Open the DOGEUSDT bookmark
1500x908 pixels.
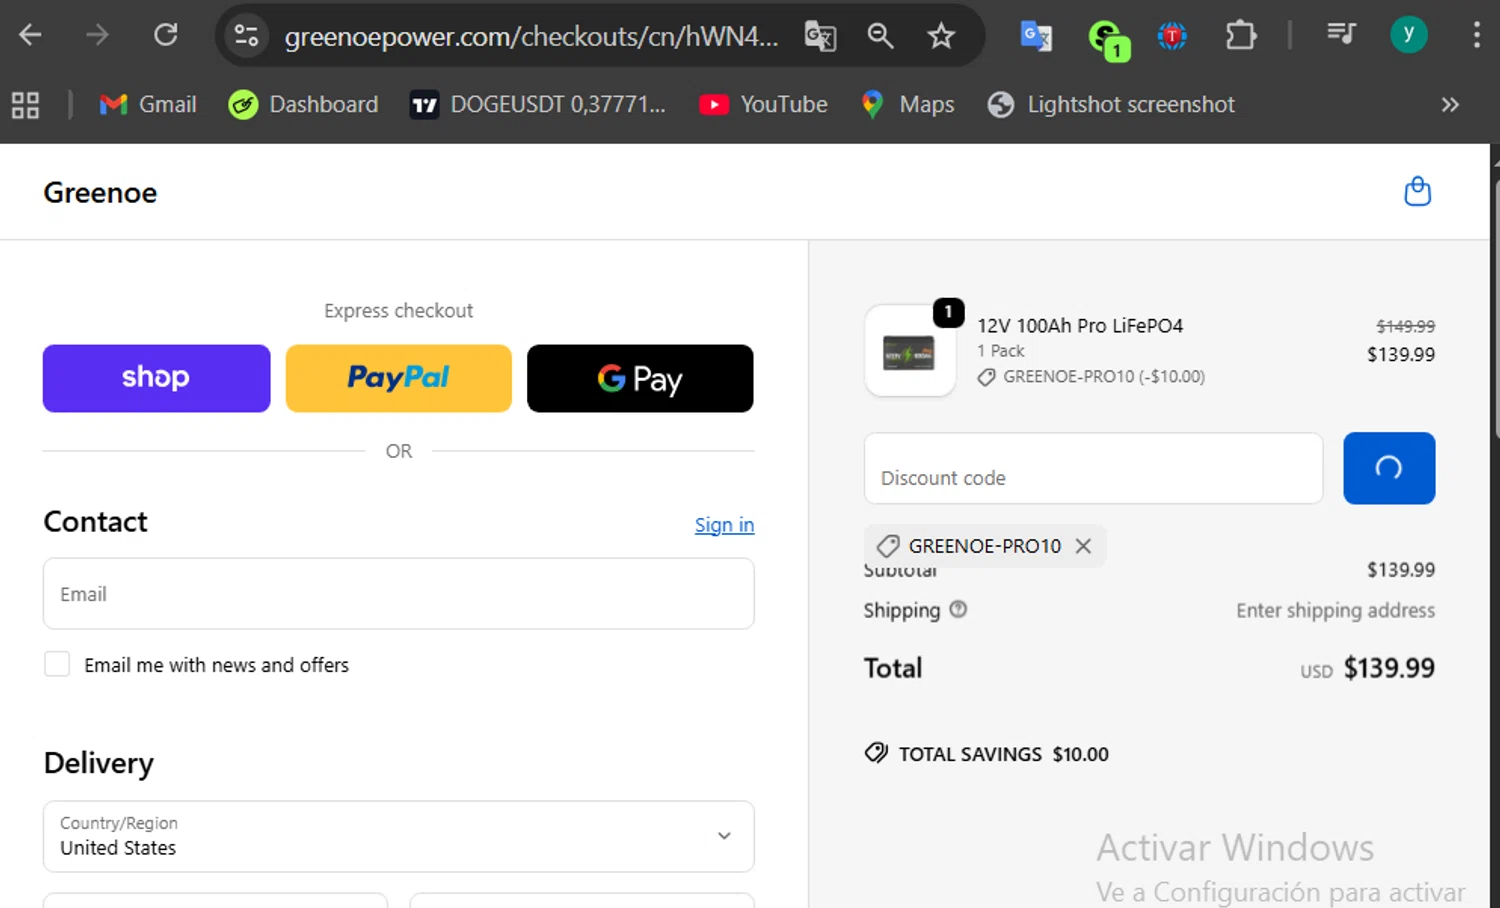point(538,104)
